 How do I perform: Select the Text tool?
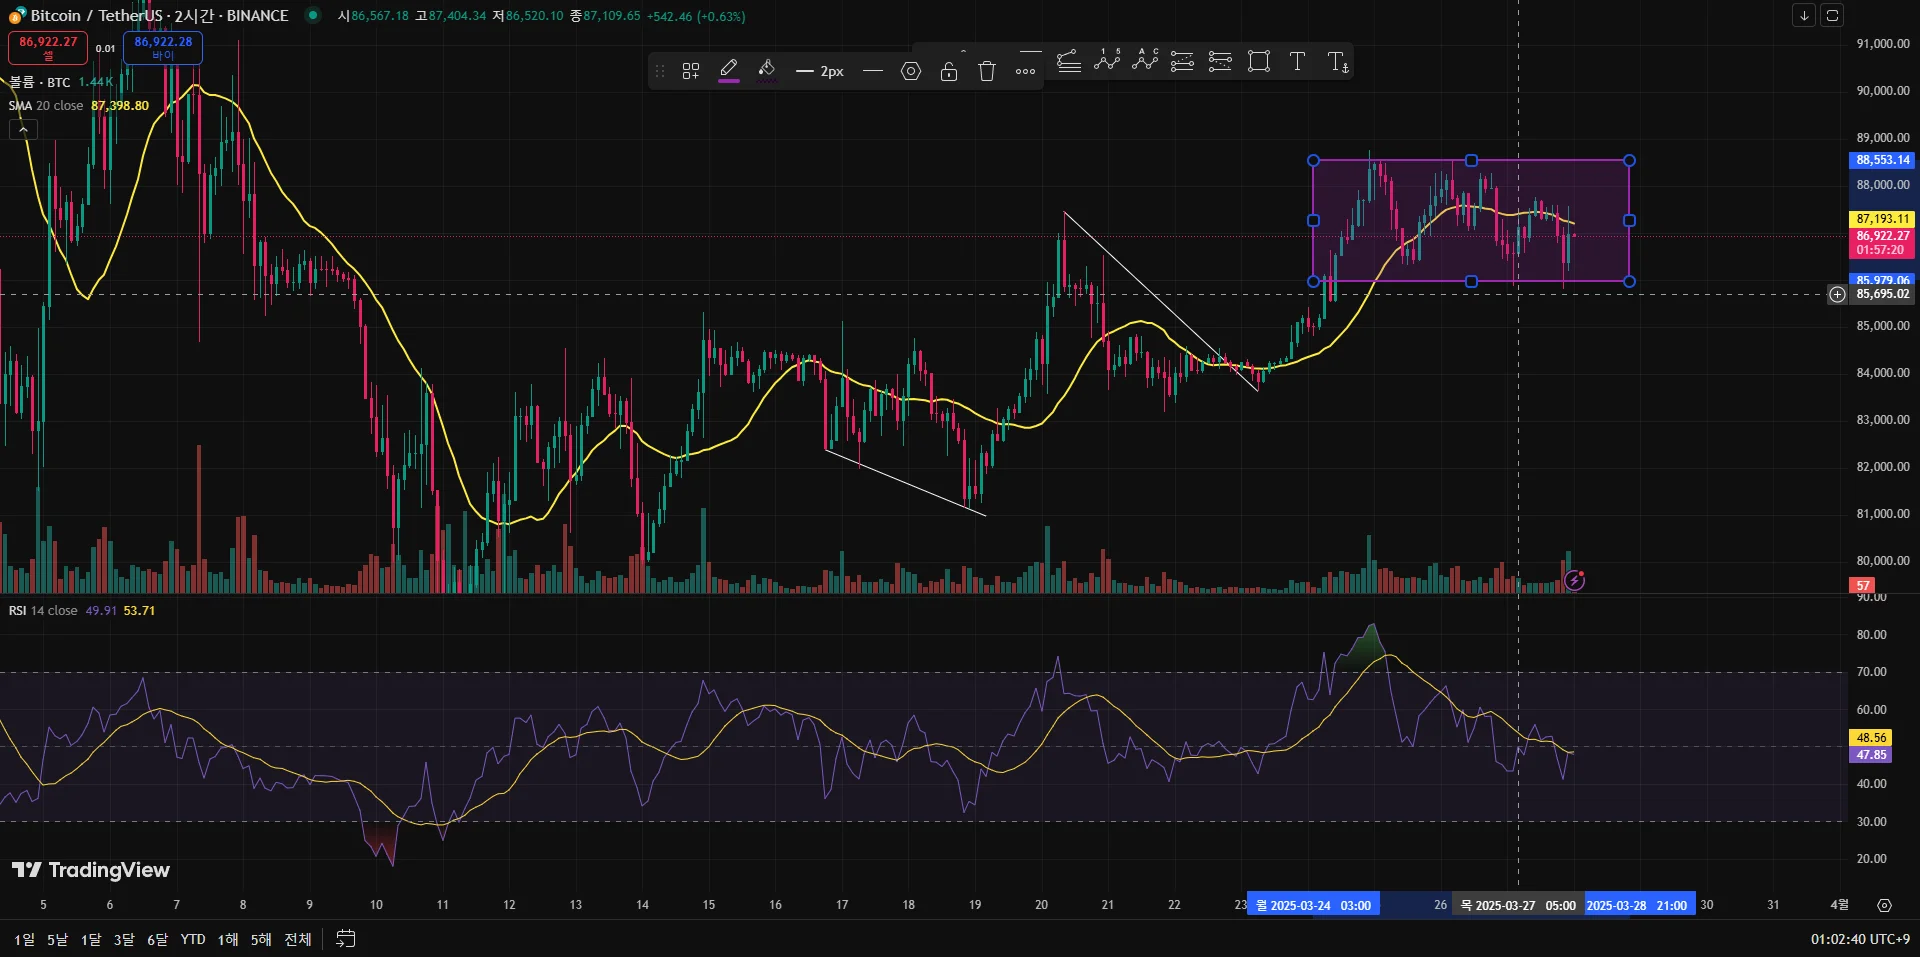tap(1297, 61)
